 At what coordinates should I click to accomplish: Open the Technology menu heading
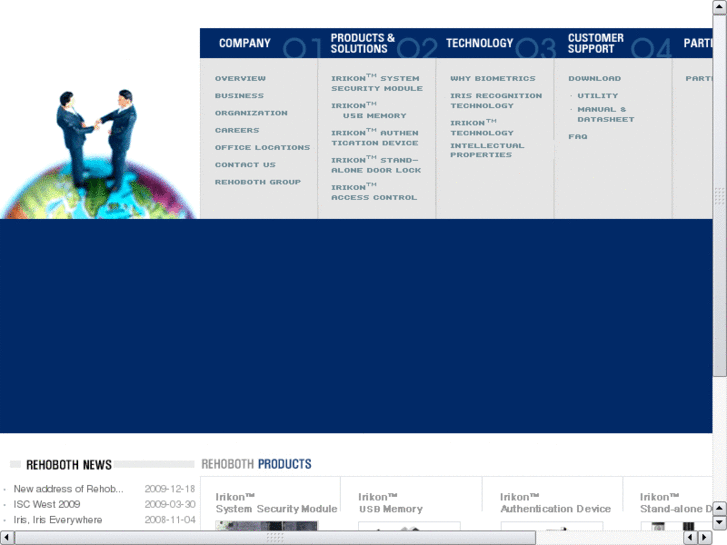pos(479,43)
